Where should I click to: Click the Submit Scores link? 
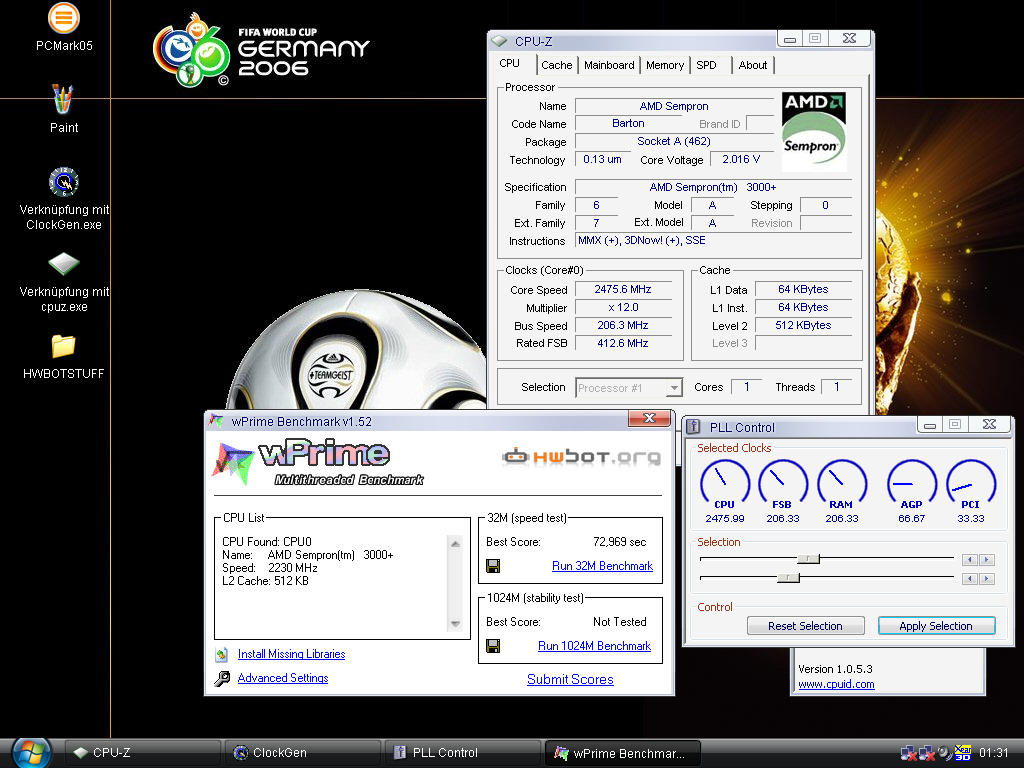(570, 679)
